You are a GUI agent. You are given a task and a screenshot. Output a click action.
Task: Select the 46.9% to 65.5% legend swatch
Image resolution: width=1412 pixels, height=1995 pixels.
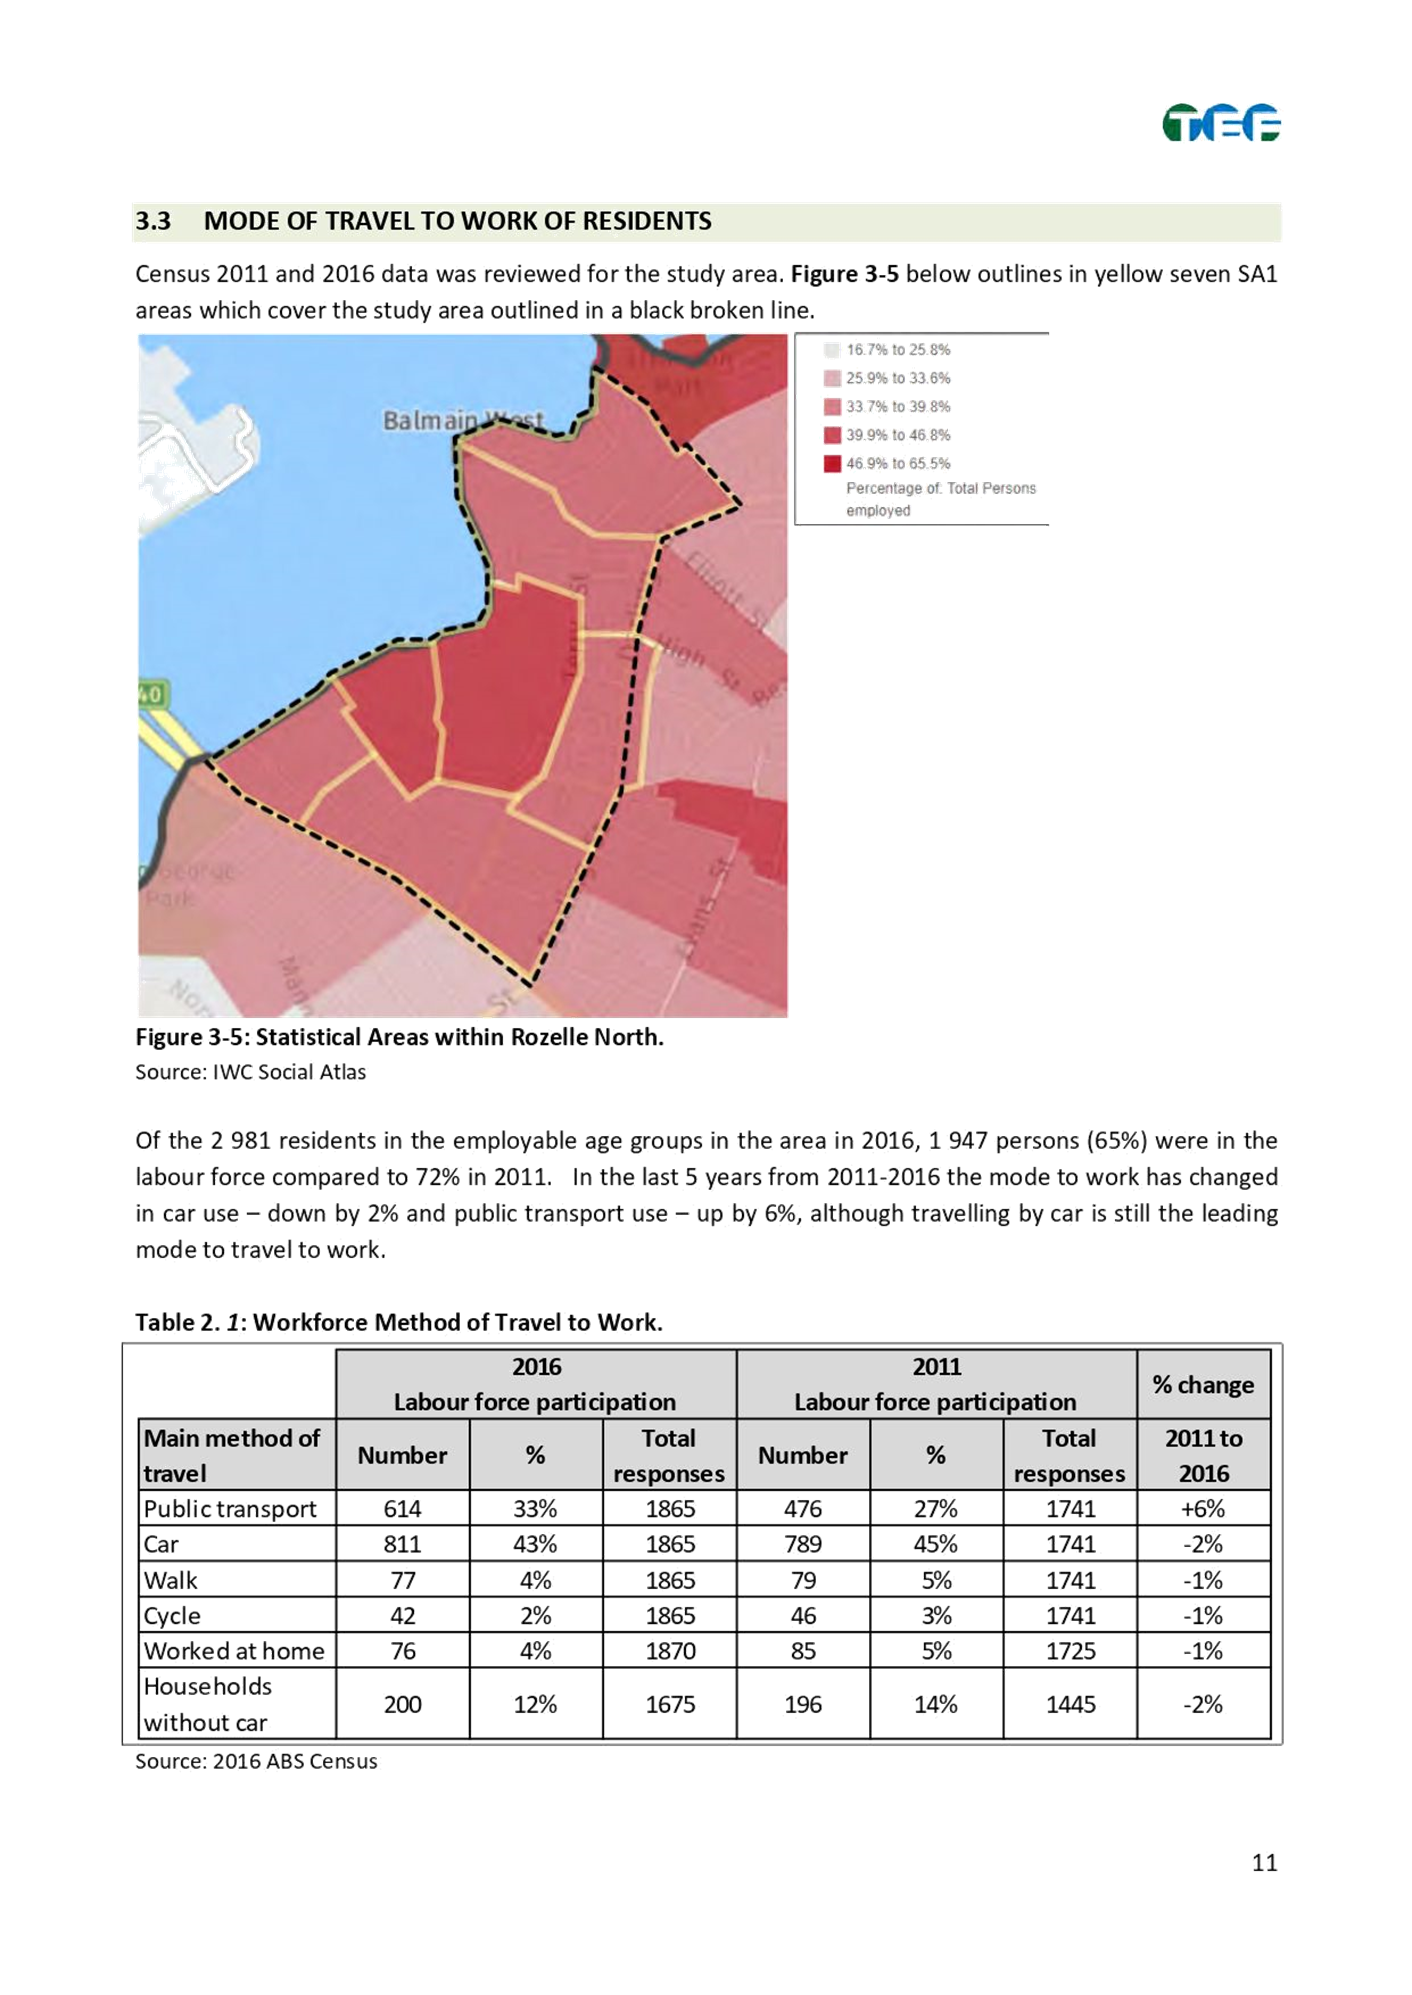(831, 463)
